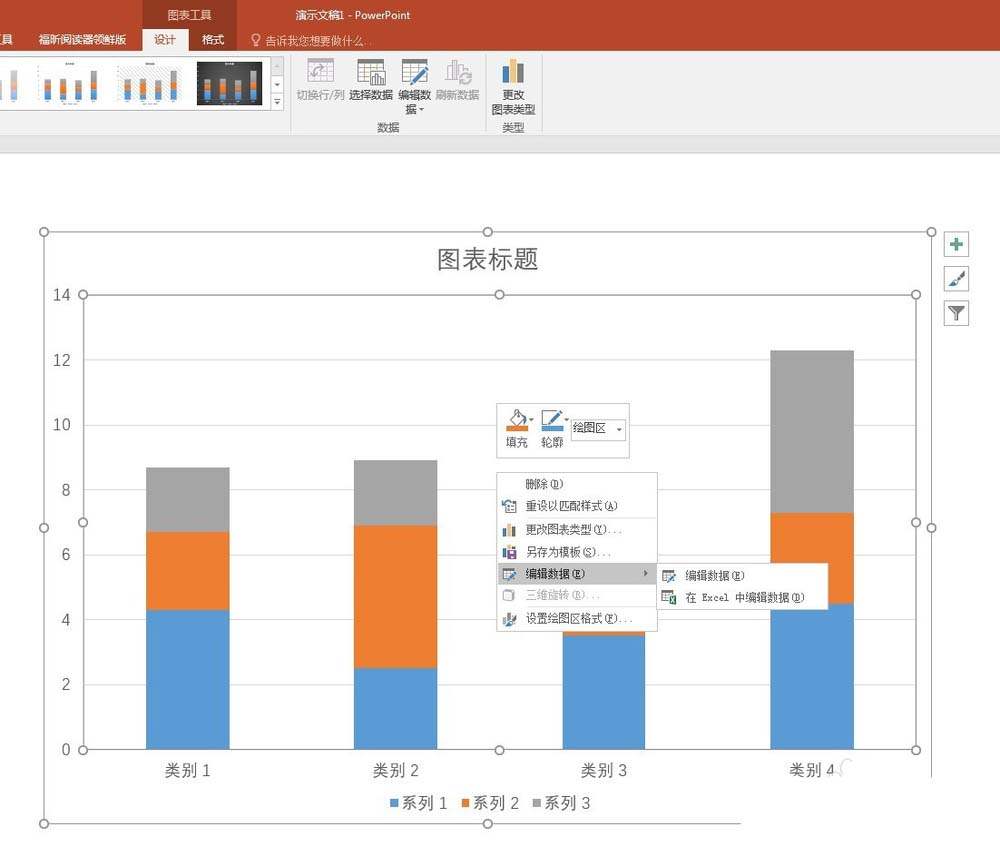The height and width of the screenshot is (866, 1000).
Task: Open Chart Elements plus button
Action: click(957, 245)
